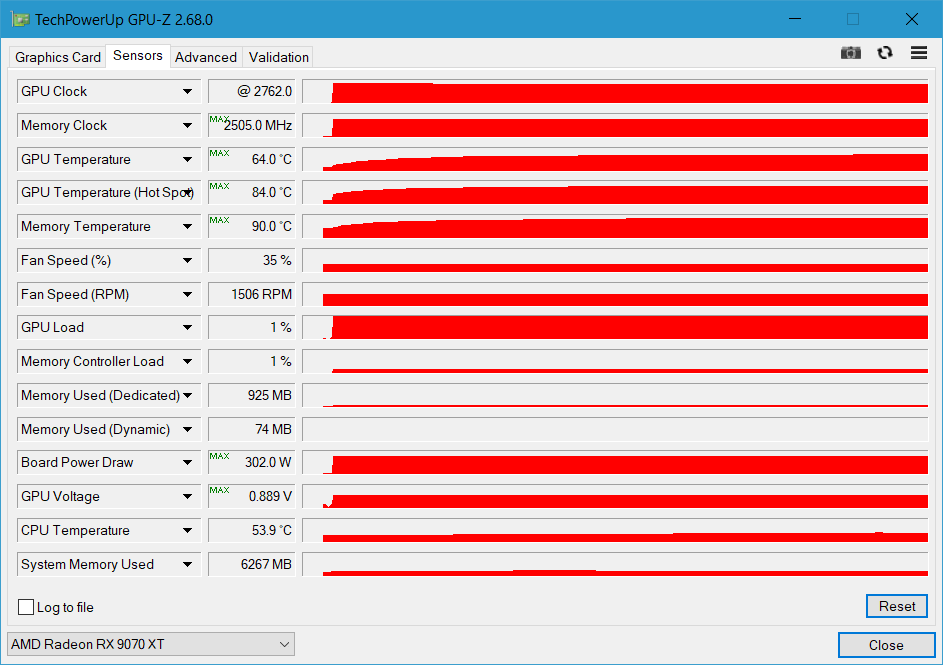Open the hamburger menu icon
Screen dimensions: 943x665
918,53
